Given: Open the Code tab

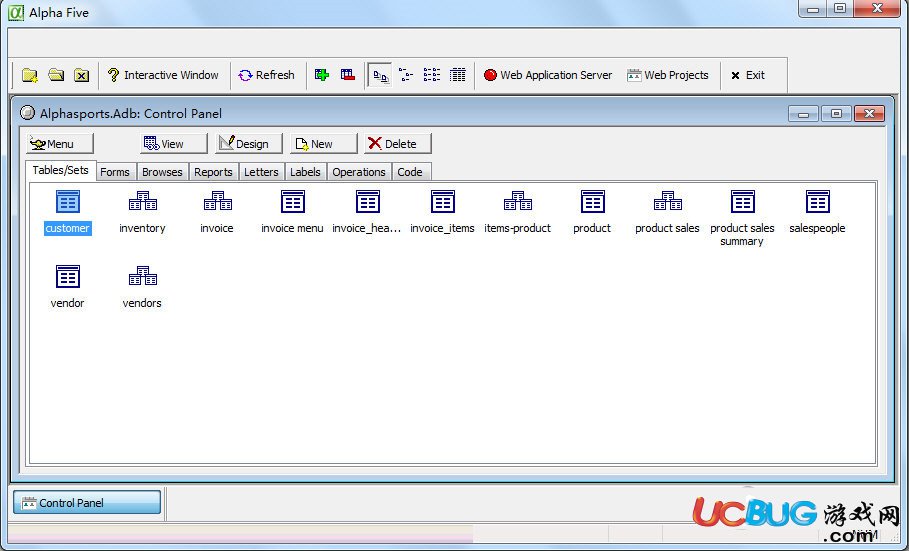Looking at the screenshot, I should pos(410,172).
